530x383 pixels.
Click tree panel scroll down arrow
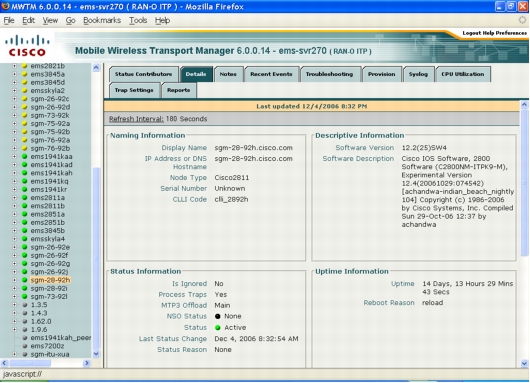[96, 354]
